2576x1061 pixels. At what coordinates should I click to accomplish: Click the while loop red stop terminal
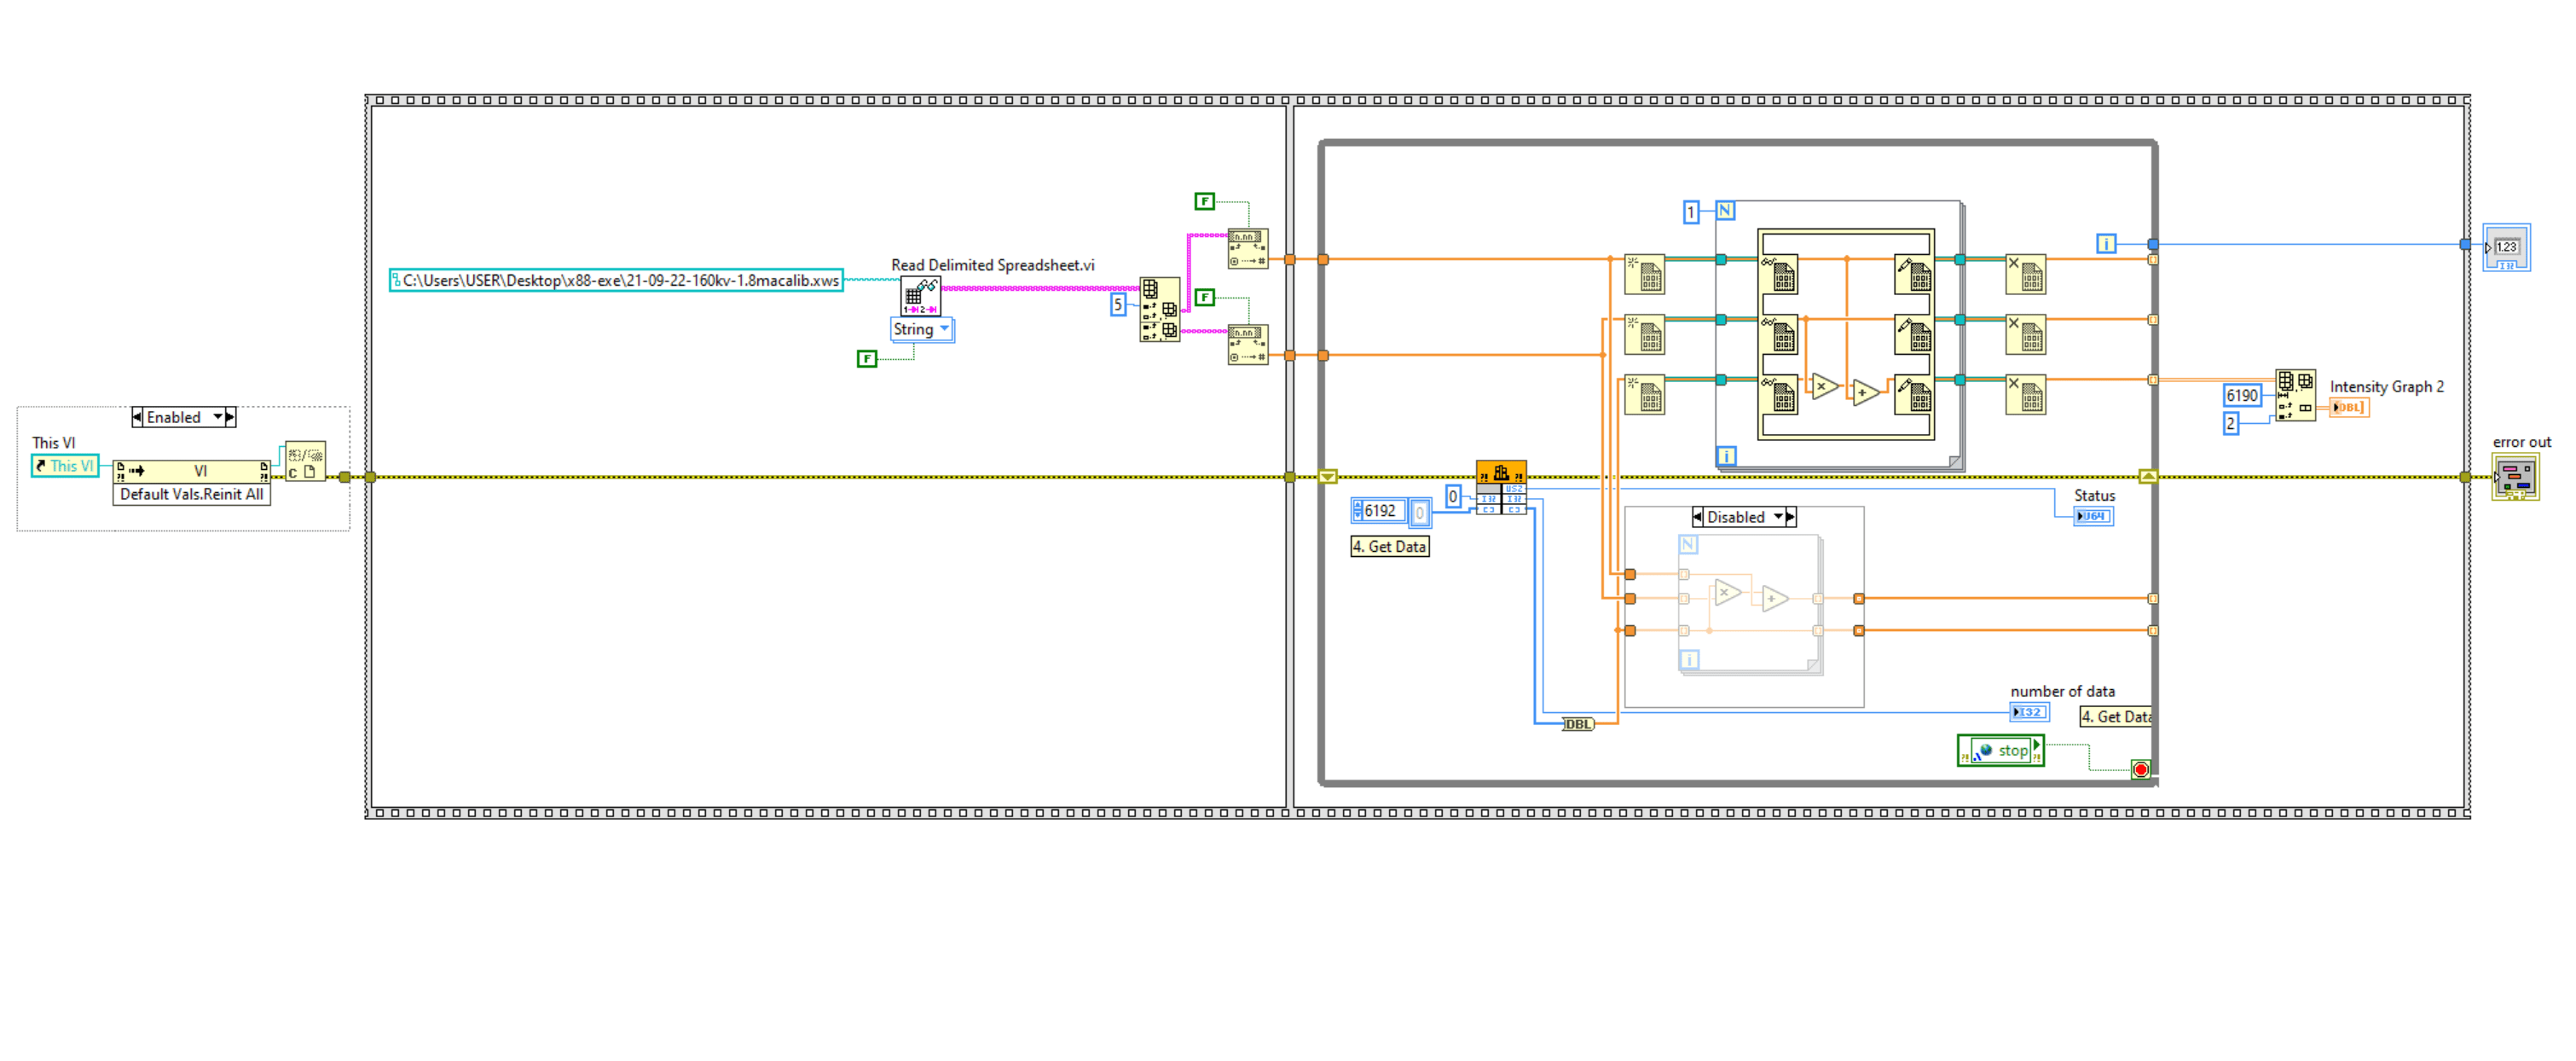2140,769
